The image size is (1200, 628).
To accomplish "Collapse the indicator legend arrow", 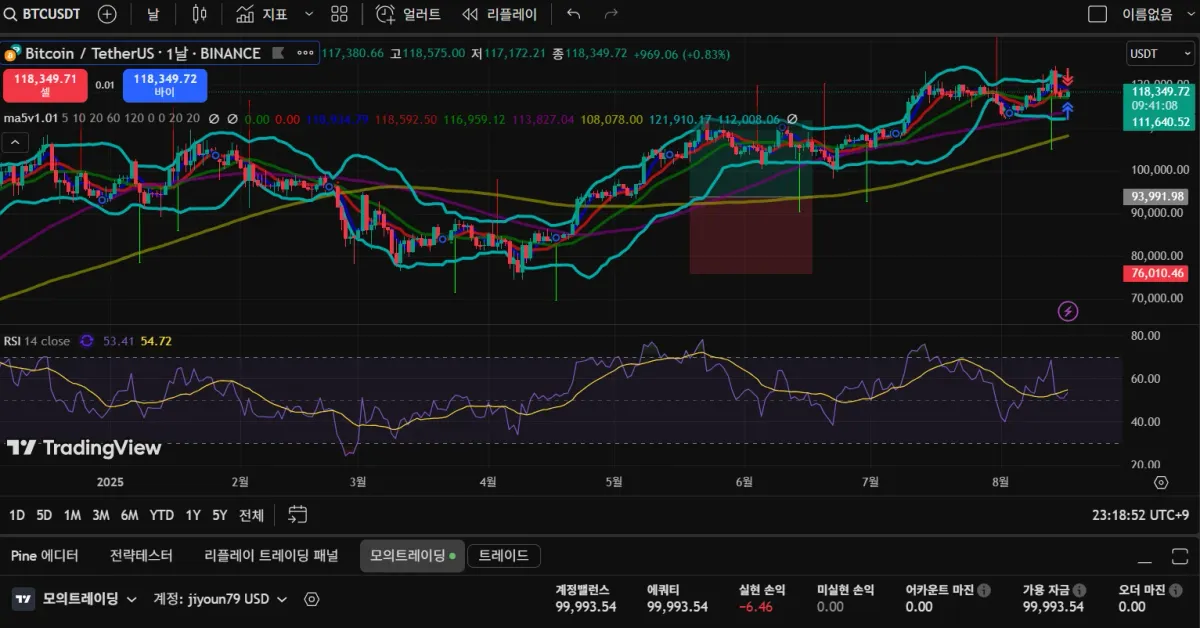I will pyautogui.click(x=15, y=142).
